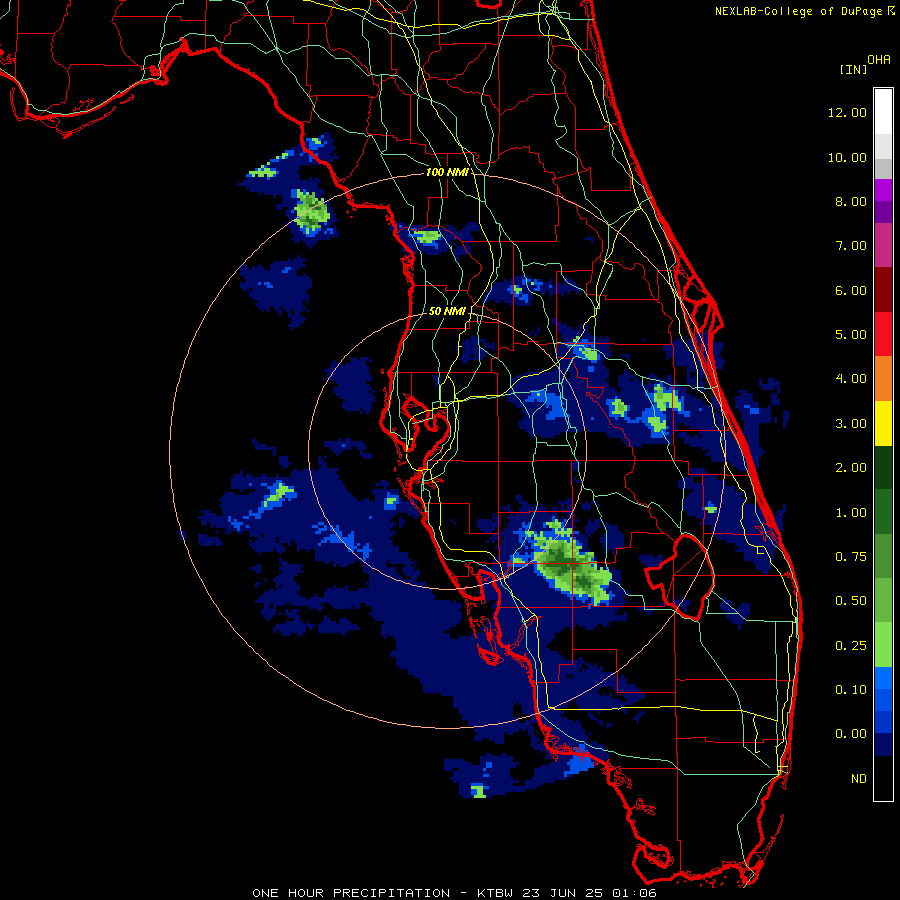Select the bright red swatch in the color scale
This screenshot has width=900, height=900.
tap(883, 334)
